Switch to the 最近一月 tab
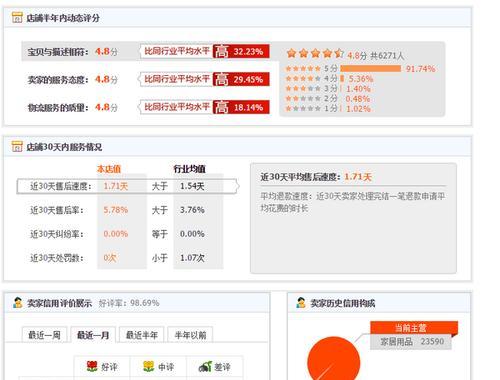Screen dimensions: 500x380 pos(93,335)
